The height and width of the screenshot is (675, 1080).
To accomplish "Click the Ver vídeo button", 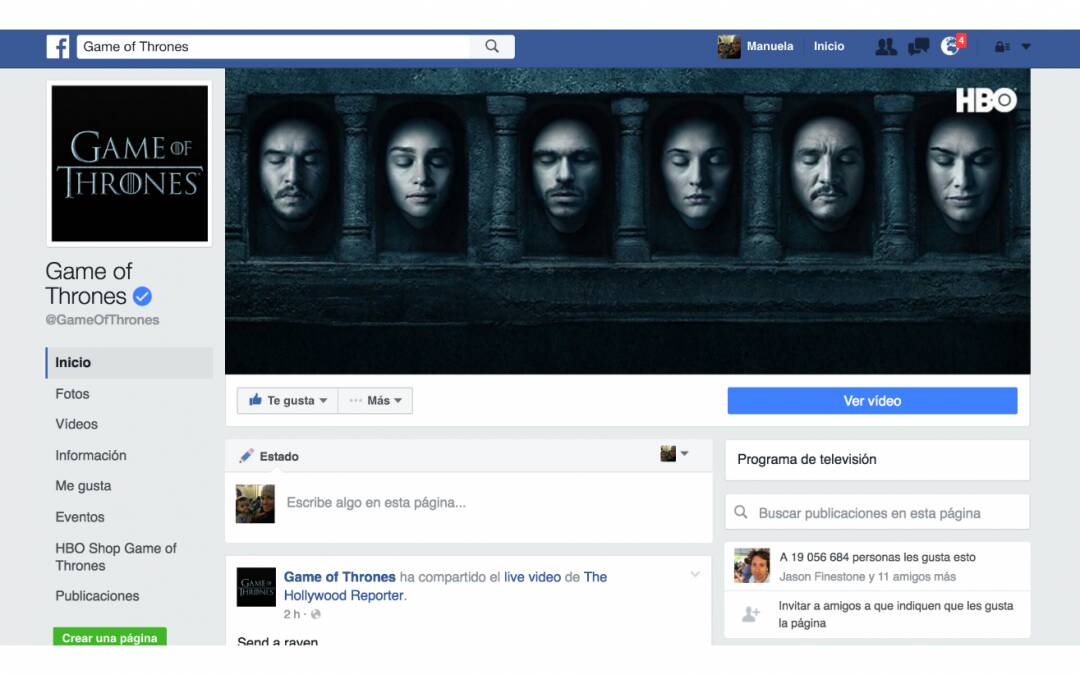I will [872, 401].
